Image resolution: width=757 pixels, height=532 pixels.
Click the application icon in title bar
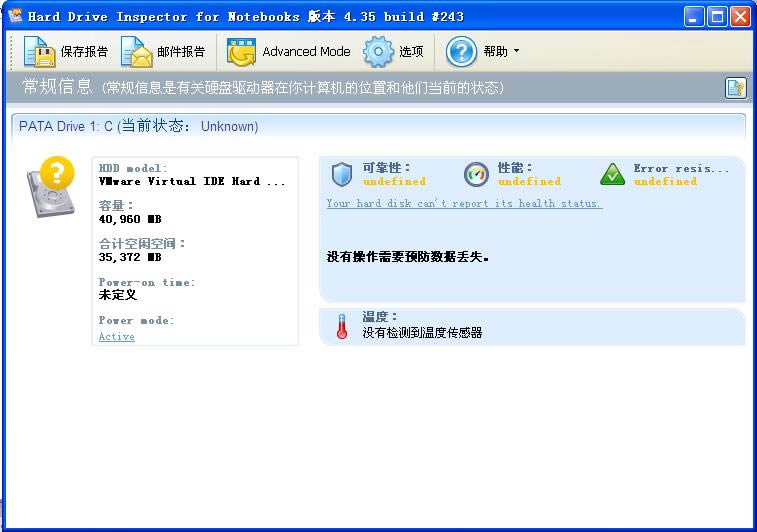(15, 16)
